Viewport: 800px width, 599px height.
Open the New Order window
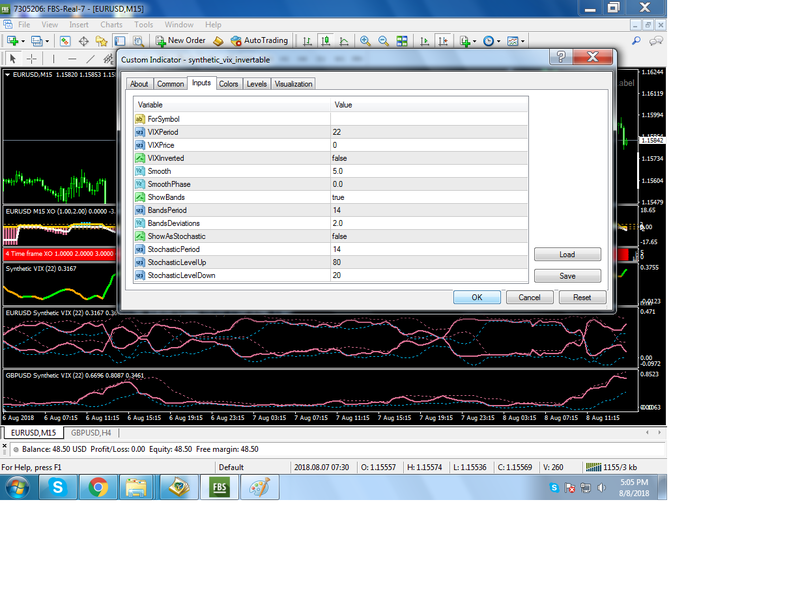[180, 40]
